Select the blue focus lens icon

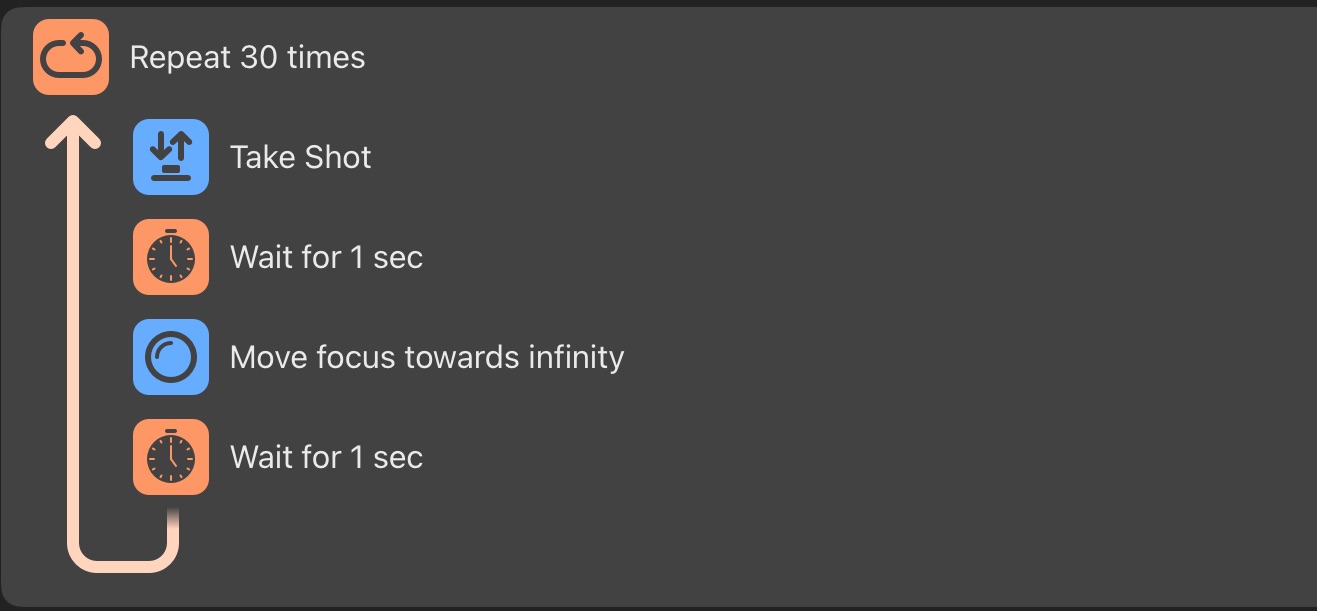pos(171,357)
